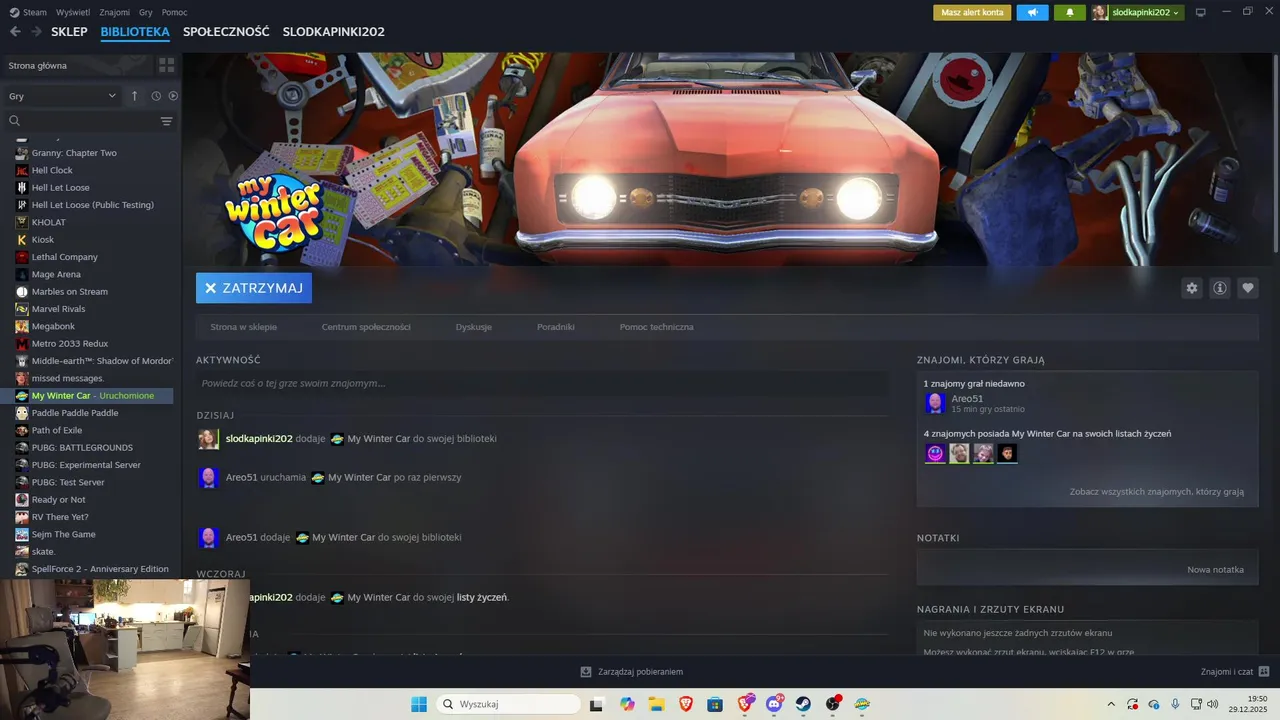Open File Explorer in the taskbar
1280x720 pixels.
pos(656,704)
